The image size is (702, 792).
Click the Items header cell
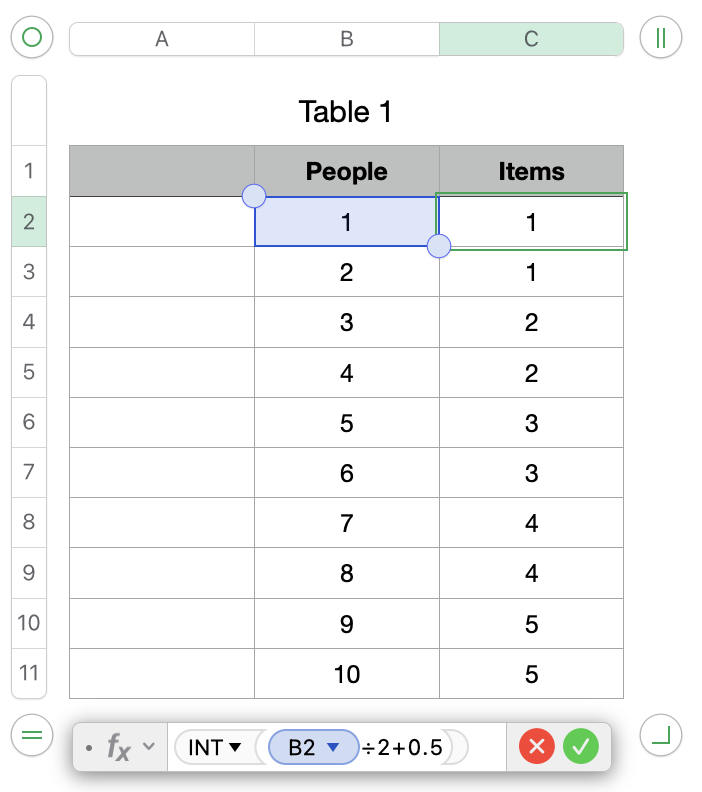point(531,171)
